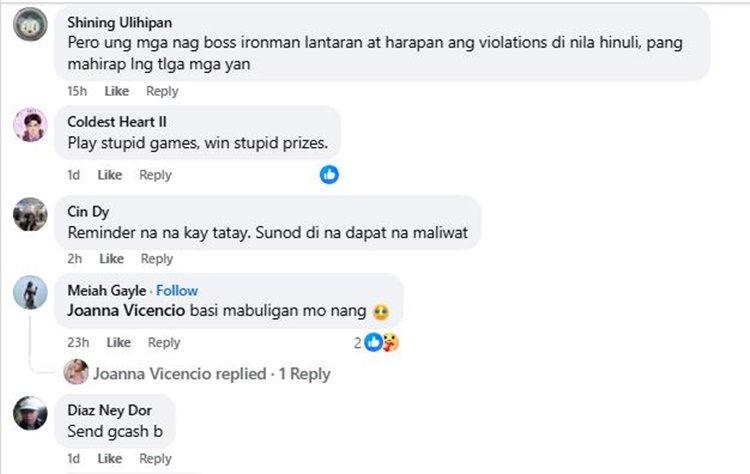This screenshot has height=474, width=750.
Task: View like reaction on Coldest Heart's comment
Action: click(329, 175)
